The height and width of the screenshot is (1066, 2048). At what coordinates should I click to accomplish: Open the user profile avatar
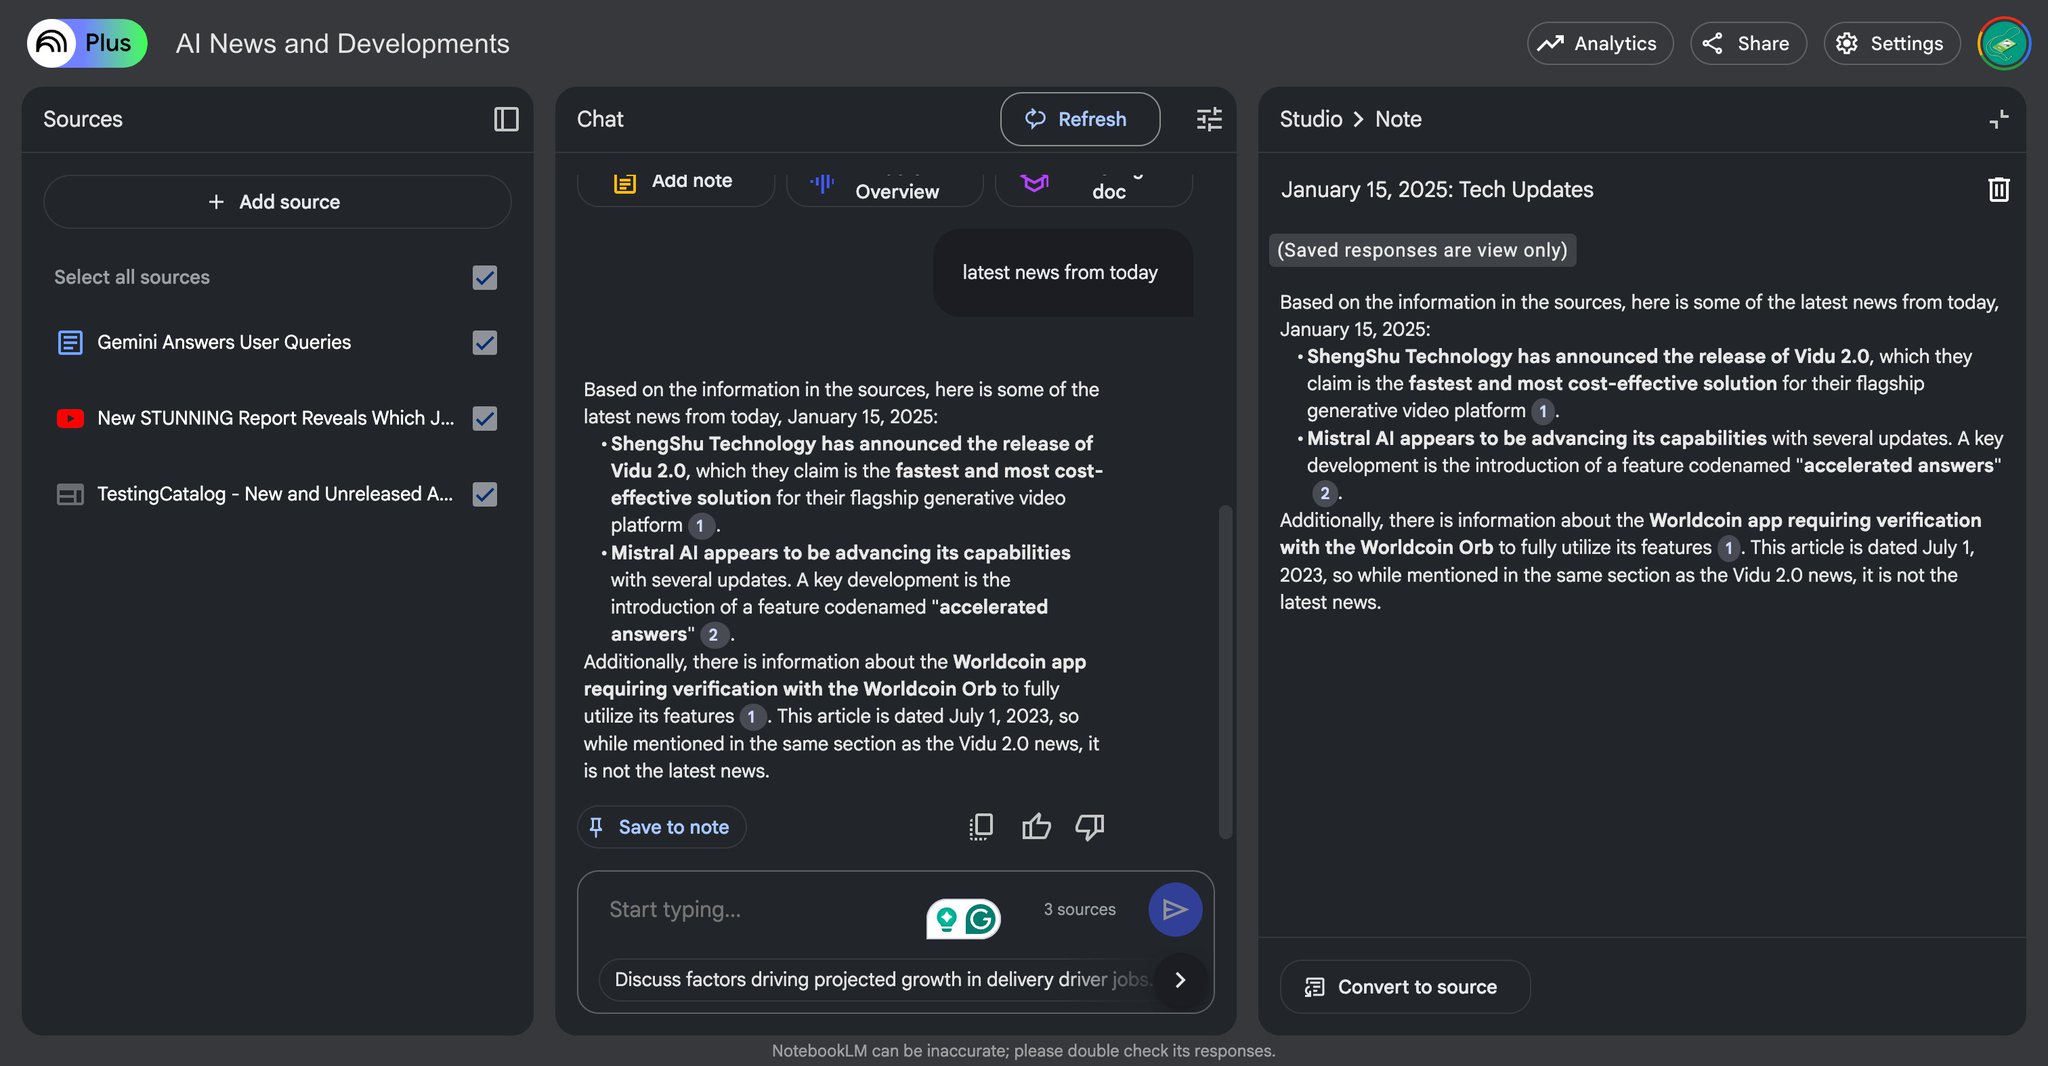click(2003, 43)
